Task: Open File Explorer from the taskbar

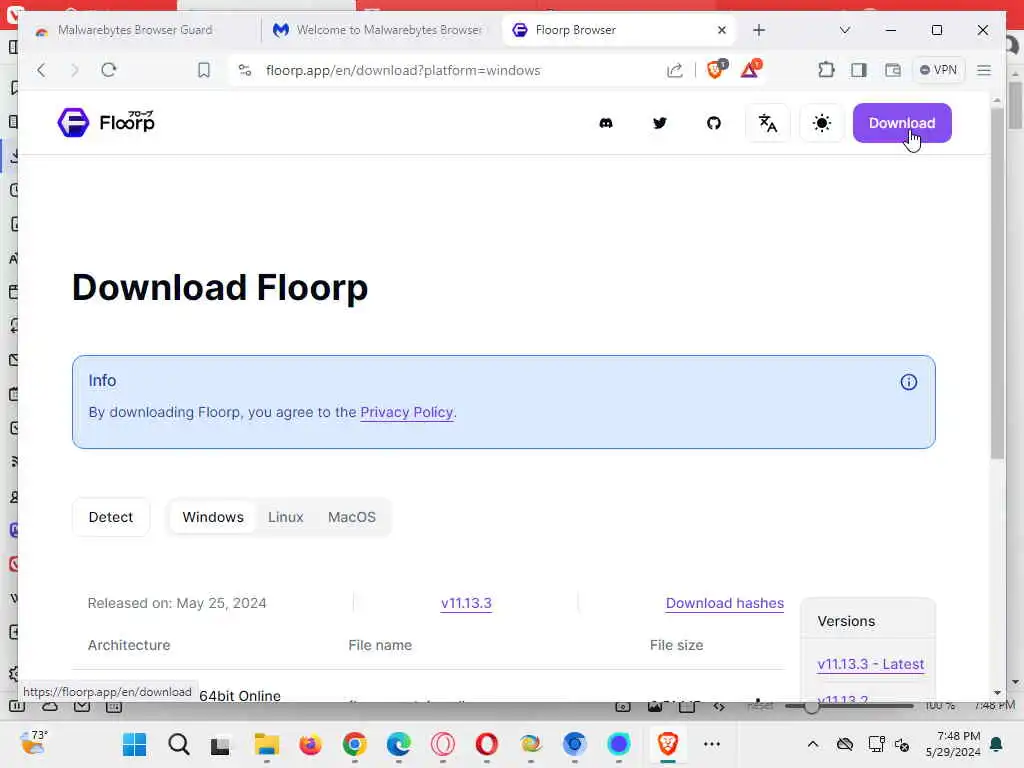Action: 266,744
